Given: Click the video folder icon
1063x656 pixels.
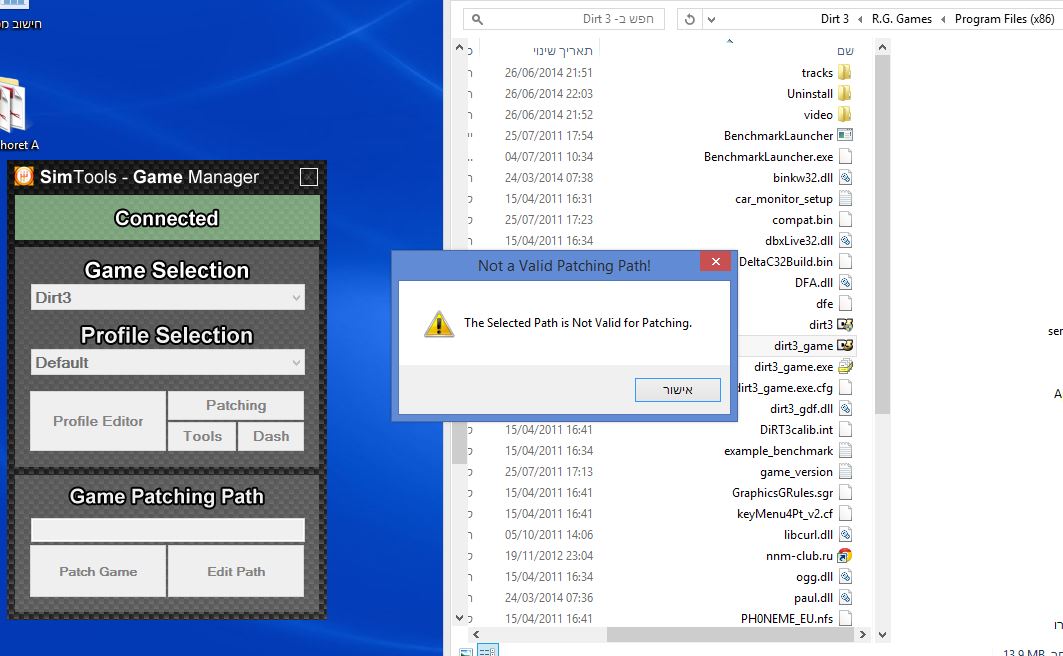Looking at the screenshot, I should tap(845, 114).
